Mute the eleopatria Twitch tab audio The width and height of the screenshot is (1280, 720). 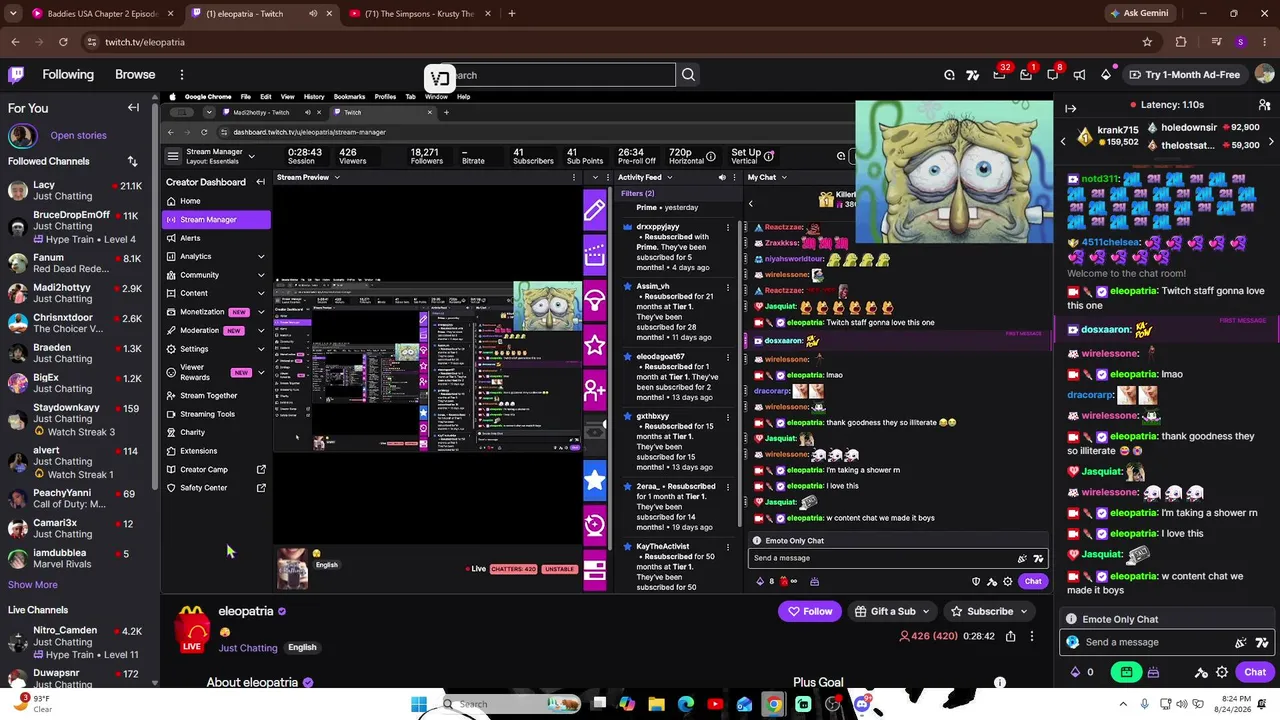tap(313, 14)
